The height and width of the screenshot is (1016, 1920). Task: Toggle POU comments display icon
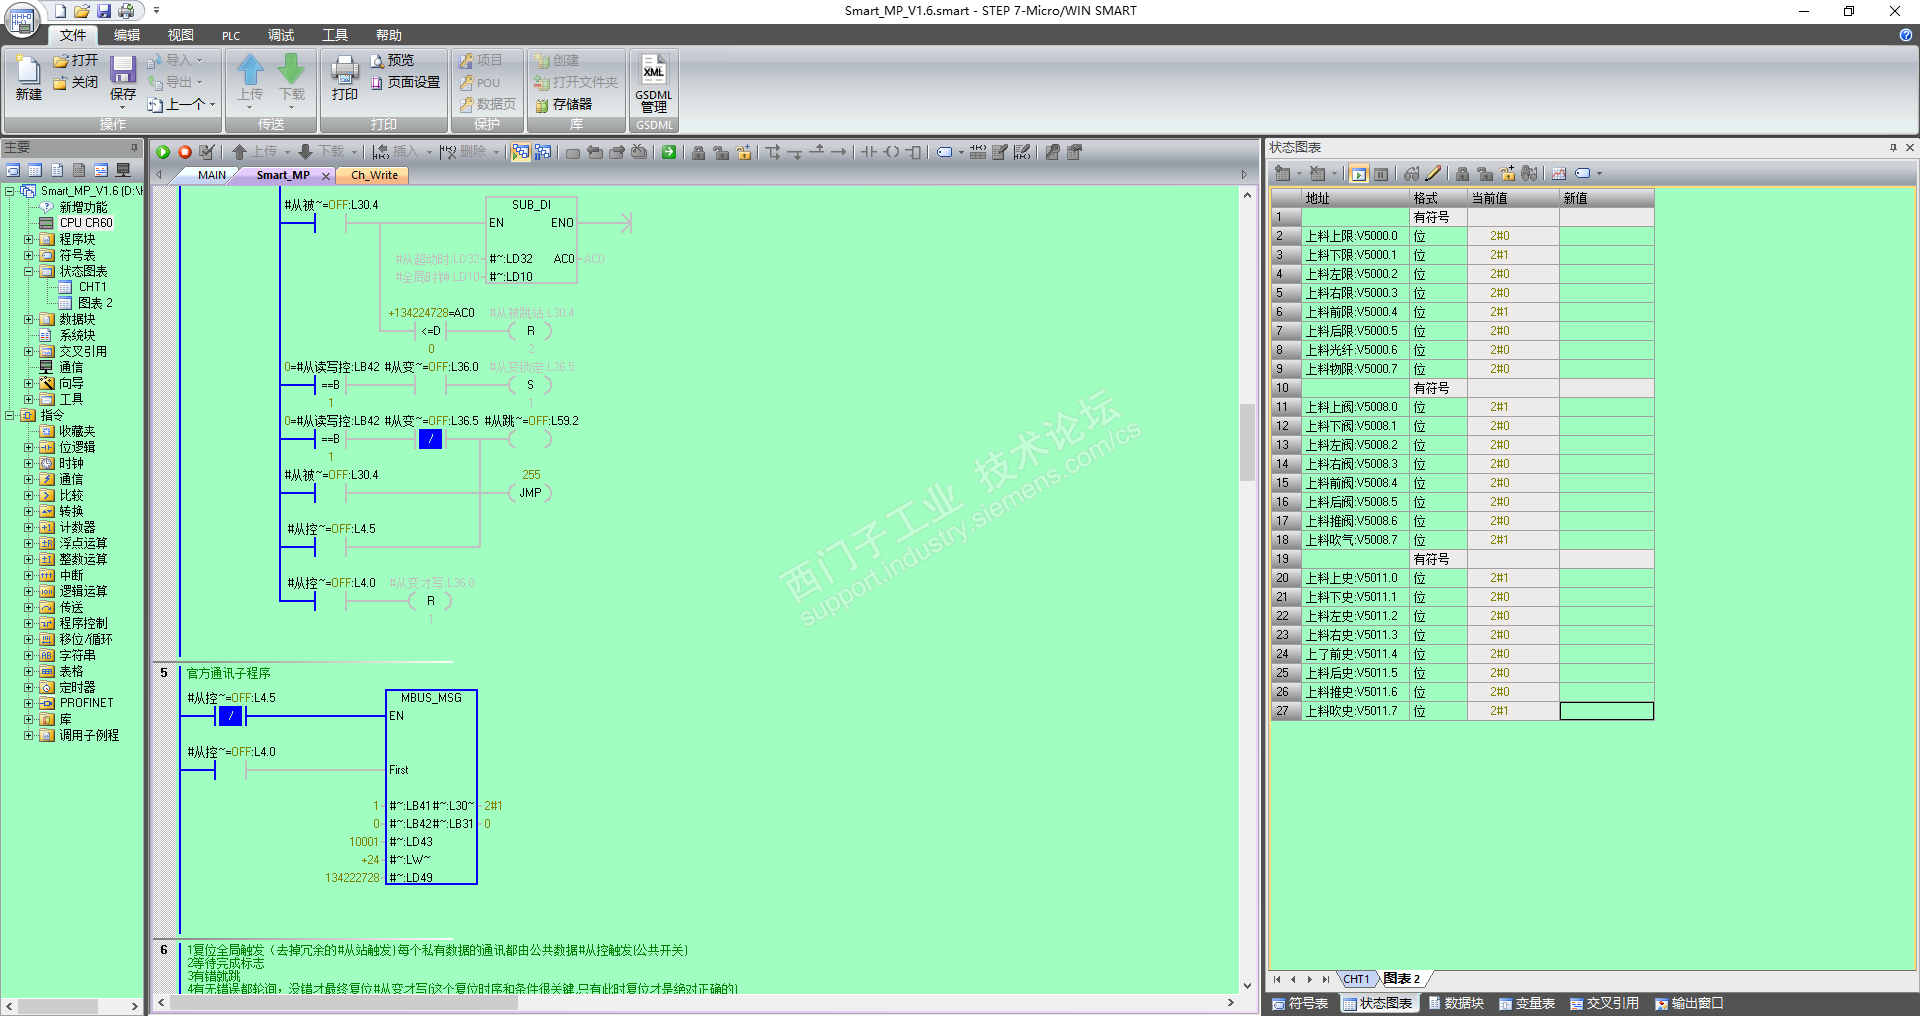click(x=1000, y=152)
